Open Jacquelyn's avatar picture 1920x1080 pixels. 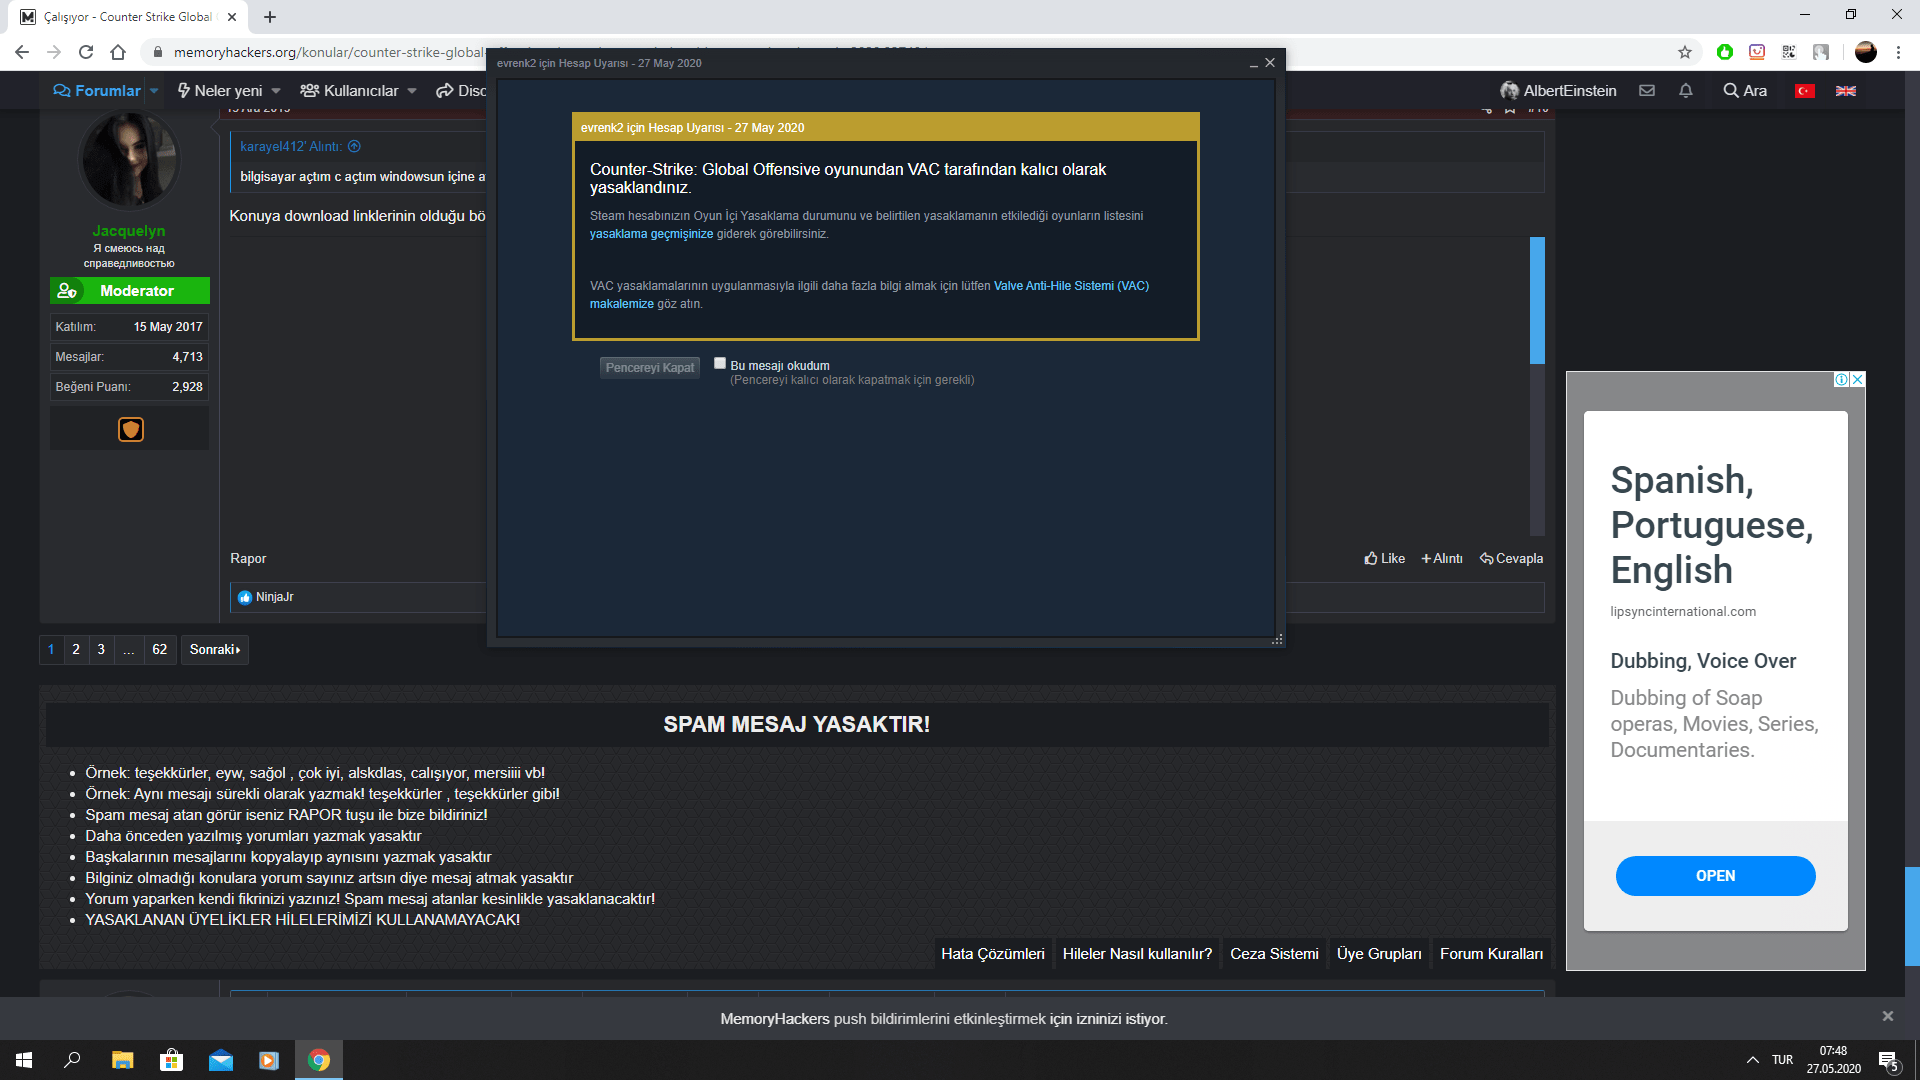[x=129, y=160]
